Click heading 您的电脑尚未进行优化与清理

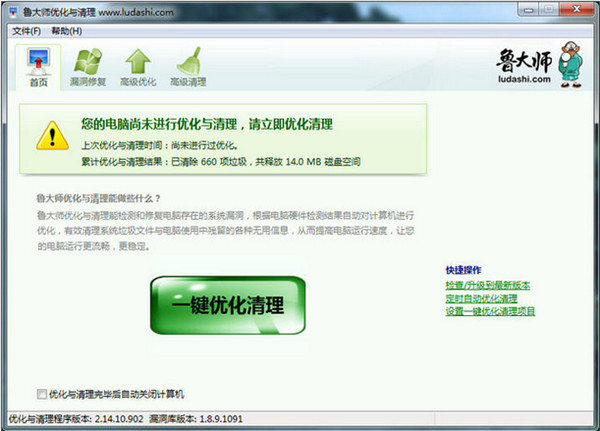(x=207, y=124)
